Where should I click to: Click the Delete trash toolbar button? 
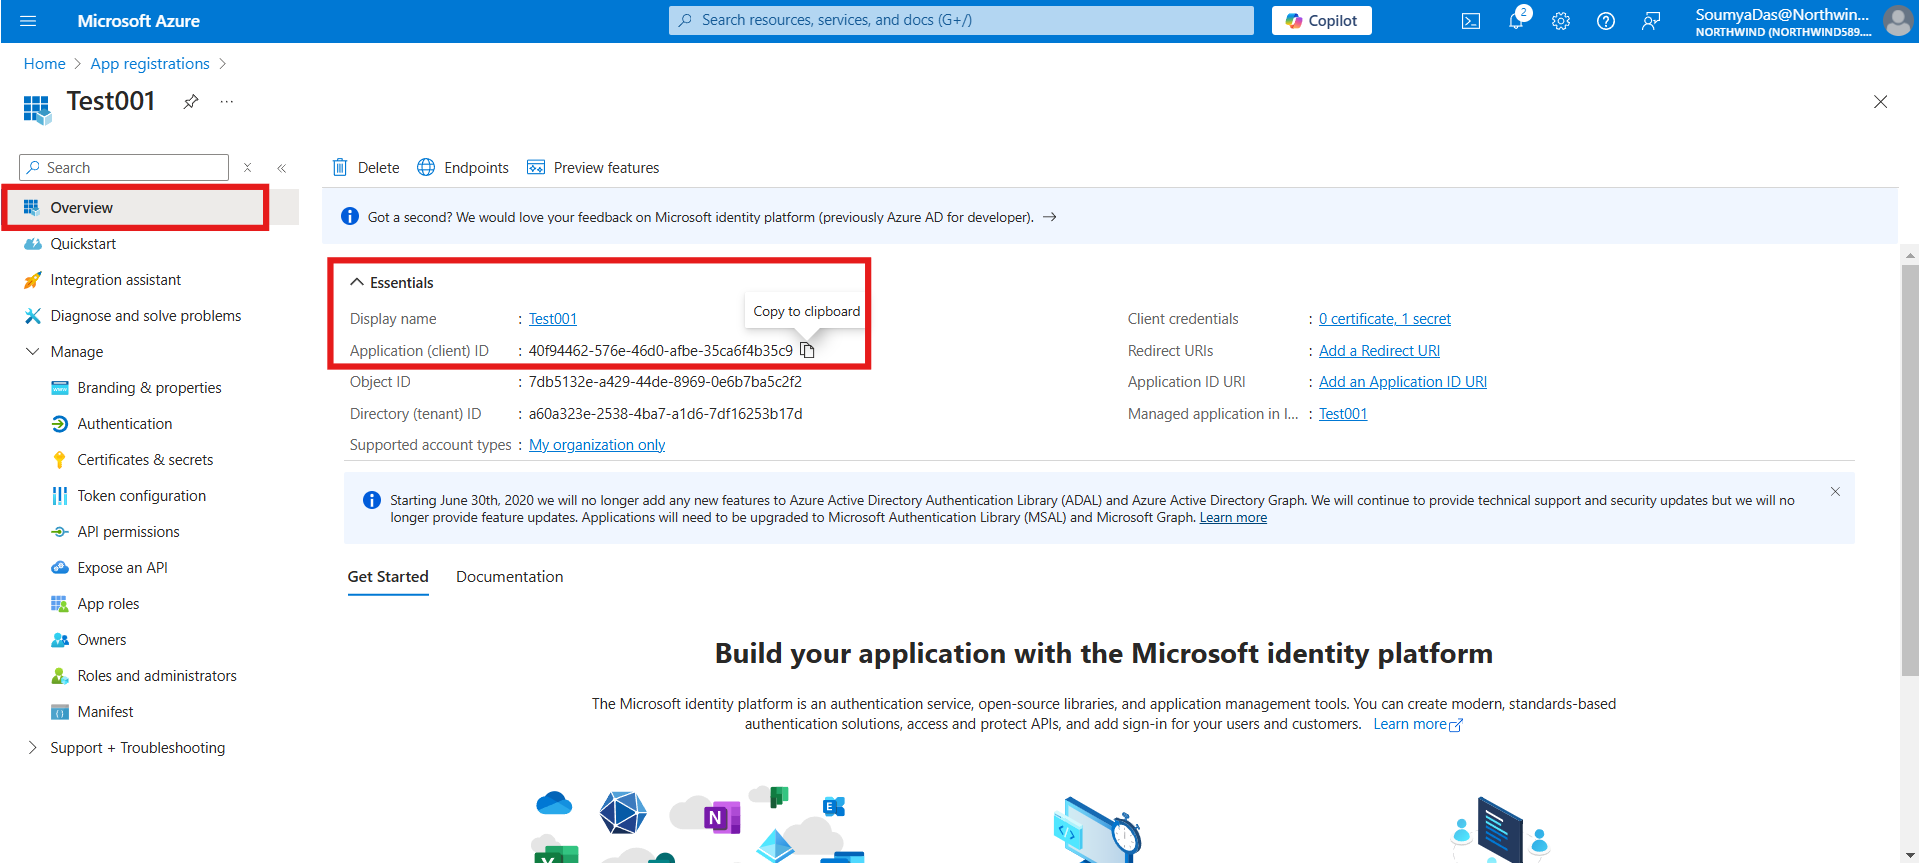366,168
